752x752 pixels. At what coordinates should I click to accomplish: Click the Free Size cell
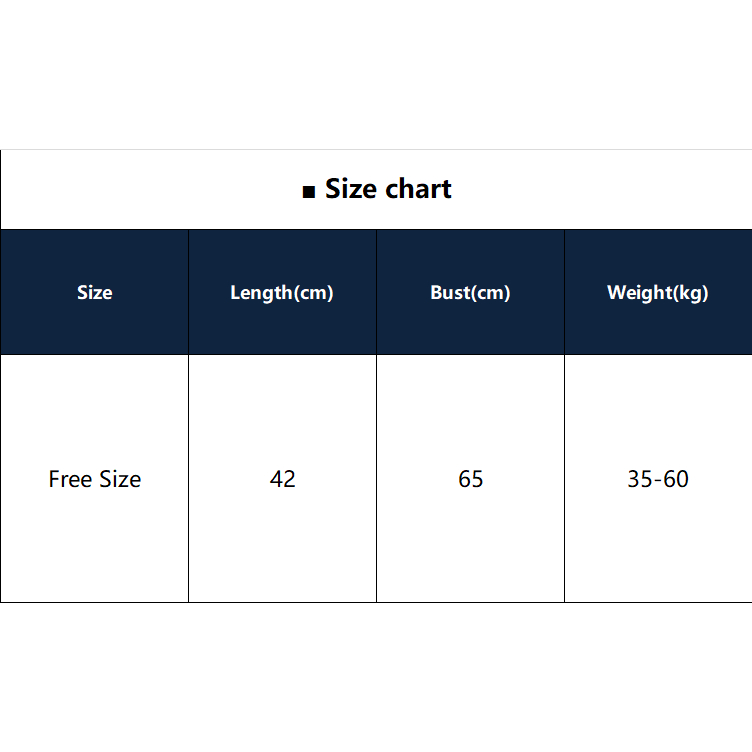94,479
